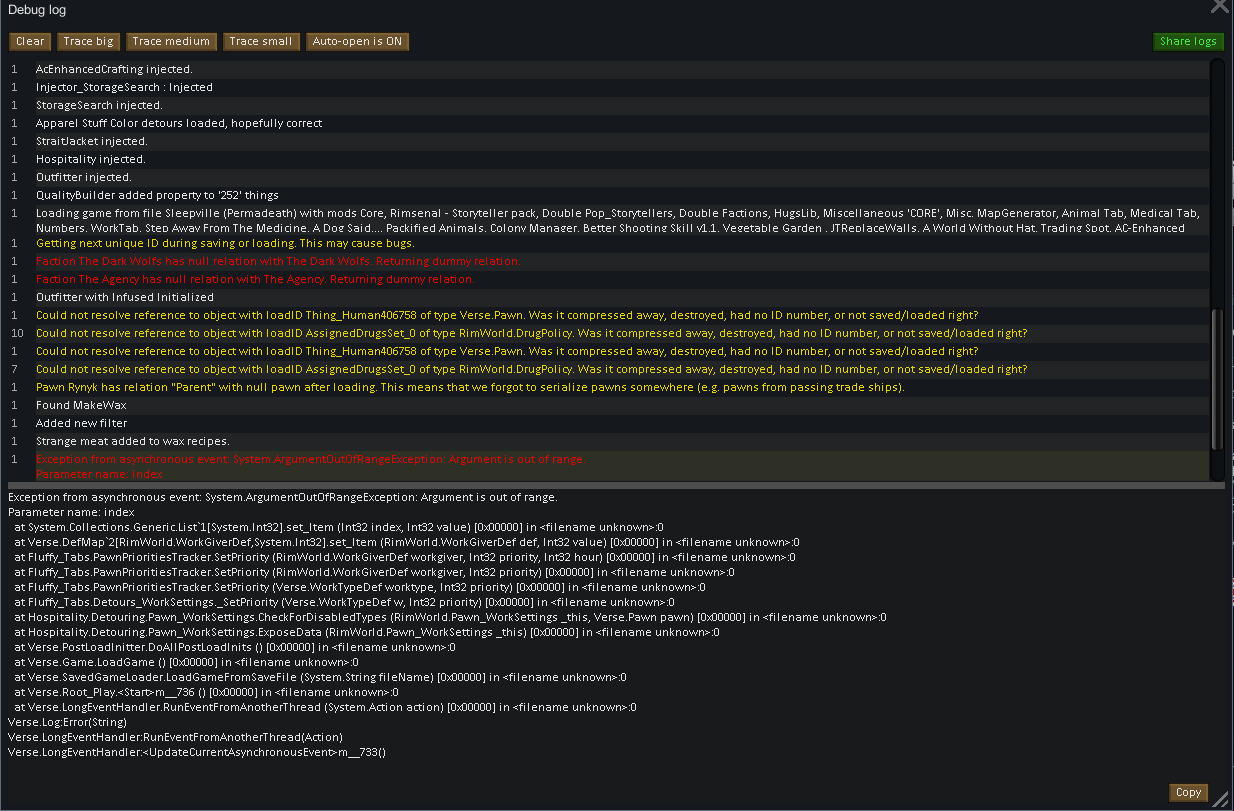The image size is (1234, 811).
Task: Enable Trace big logging mode
Action: pyautogui.click(x=88, y=41)
